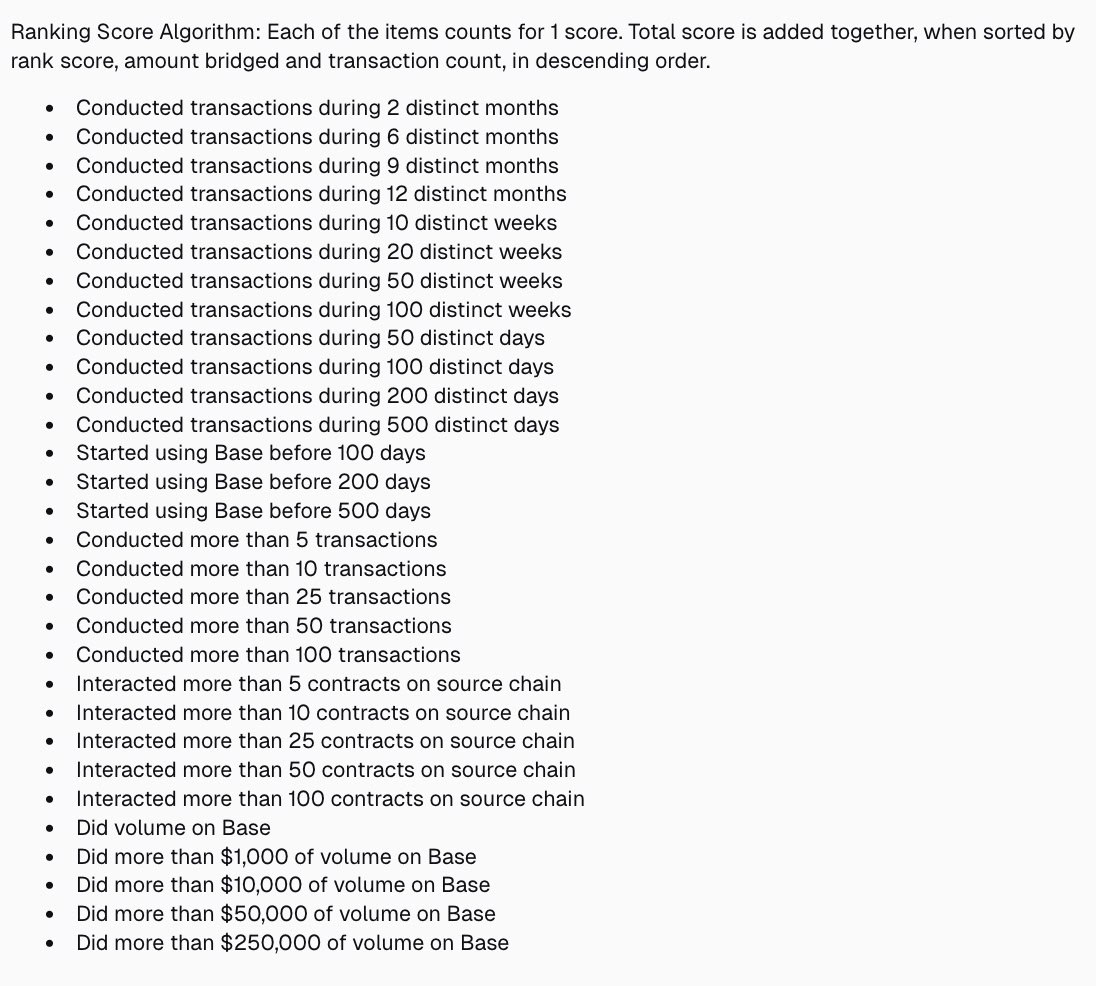Click "Conducted transactions during 12 distinct months"
This screenshot has height=986, width=1096.
pyautogui.click(x=321, y=194)
